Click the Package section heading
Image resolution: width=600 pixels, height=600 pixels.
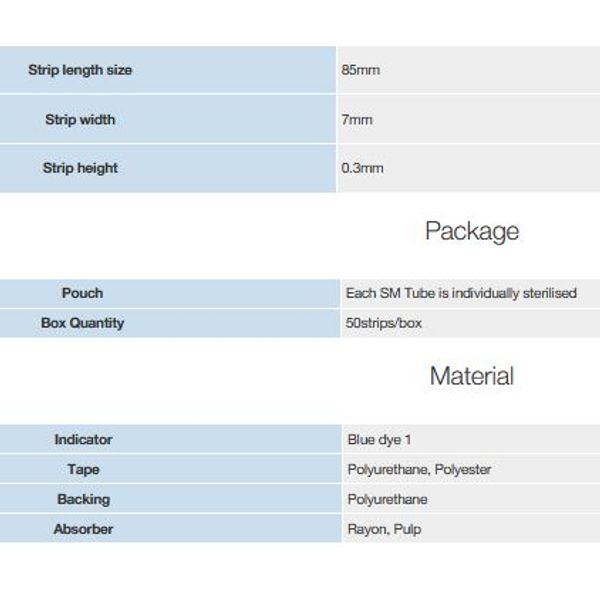(472, 232)
